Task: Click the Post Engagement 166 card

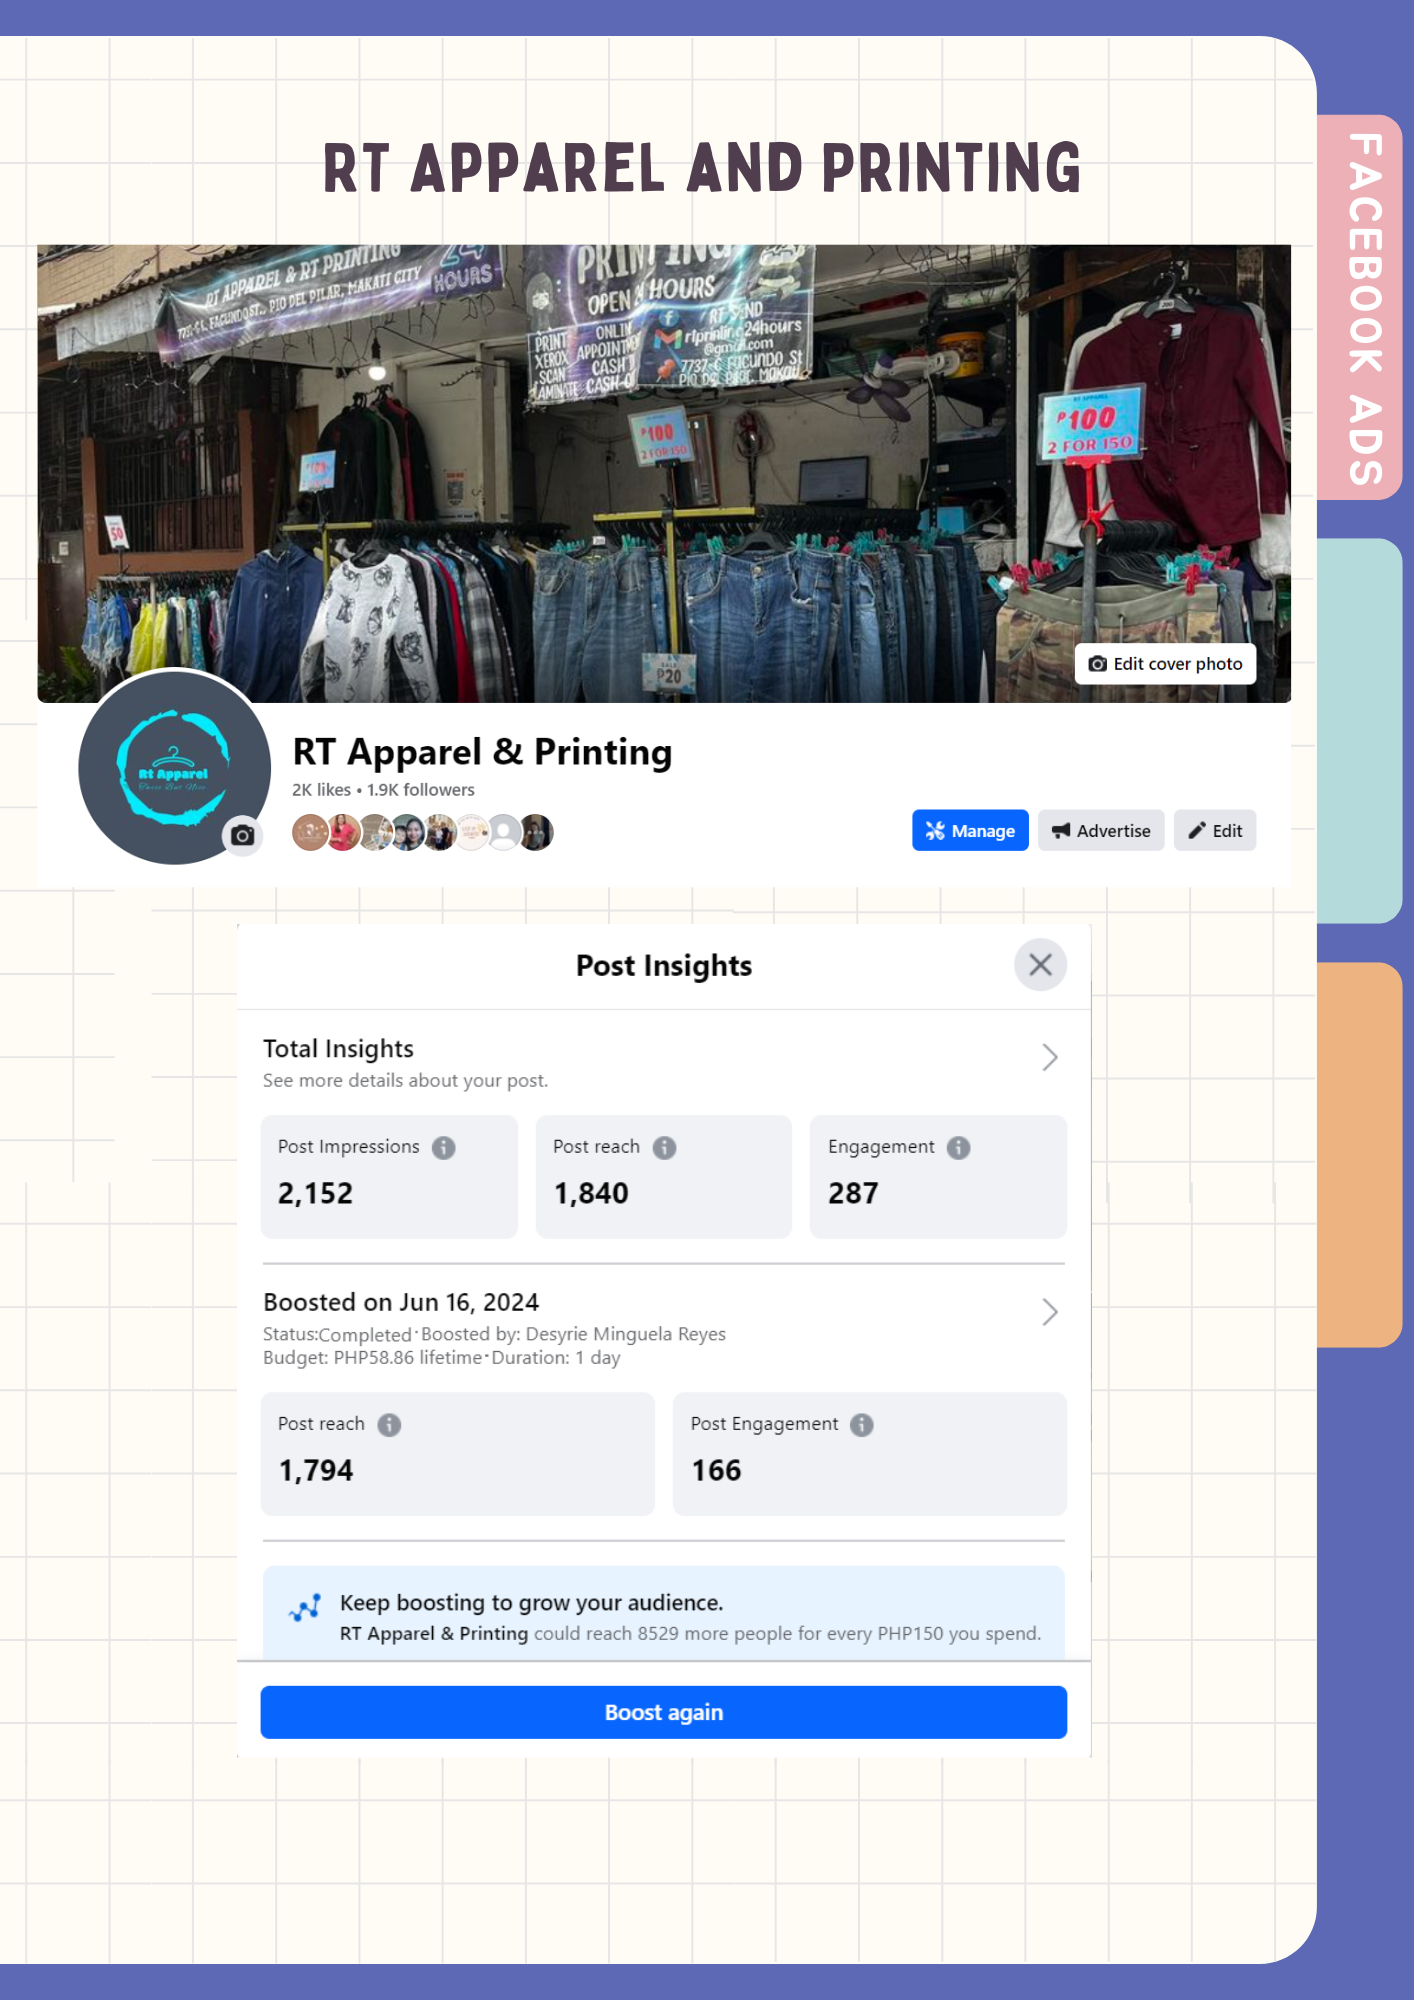Action: point(870,1454)
